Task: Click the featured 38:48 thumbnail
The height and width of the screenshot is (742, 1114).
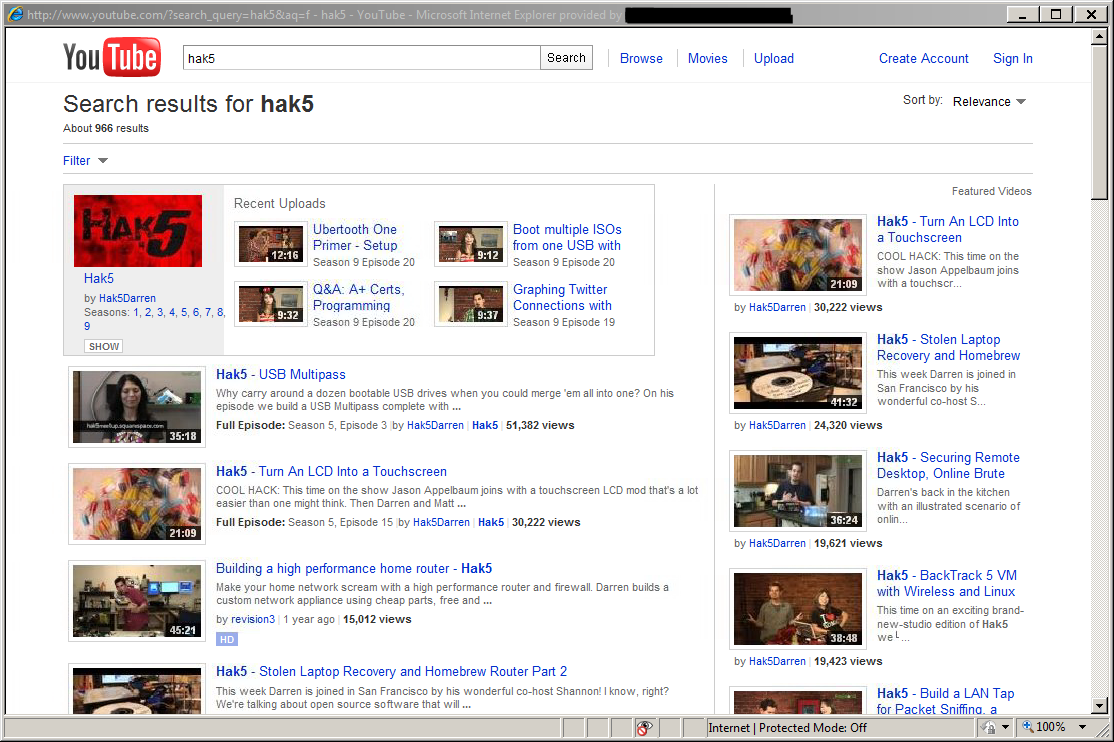Action: [798, 608]
